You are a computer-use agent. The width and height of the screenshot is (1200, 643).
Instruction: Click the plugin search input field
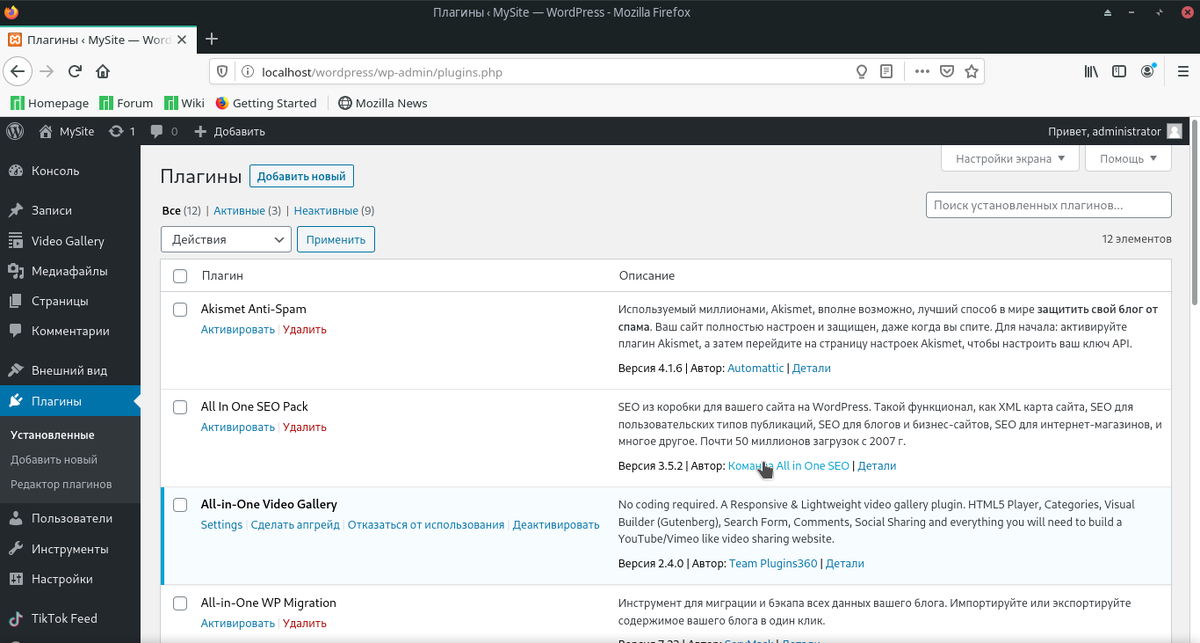click(x=1048, y=205)
